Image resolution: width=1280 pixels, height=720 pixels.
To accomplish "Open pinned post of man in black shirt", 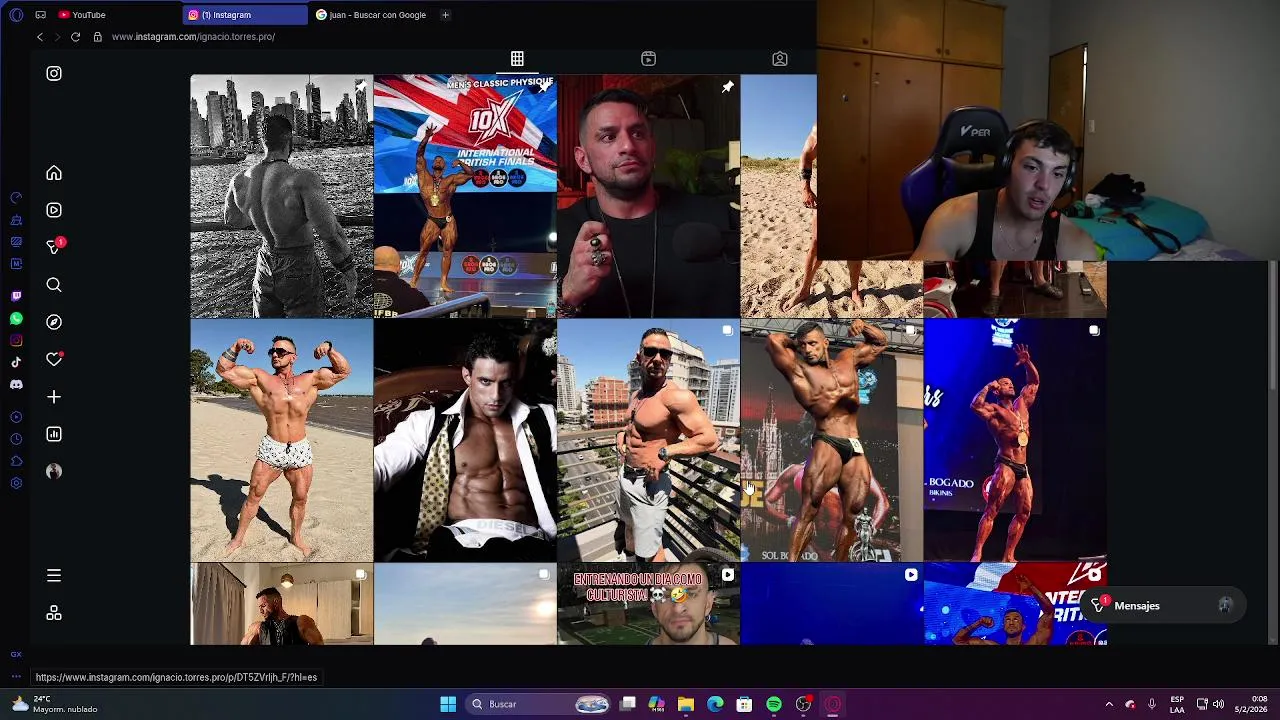I will tap(648, 196).
